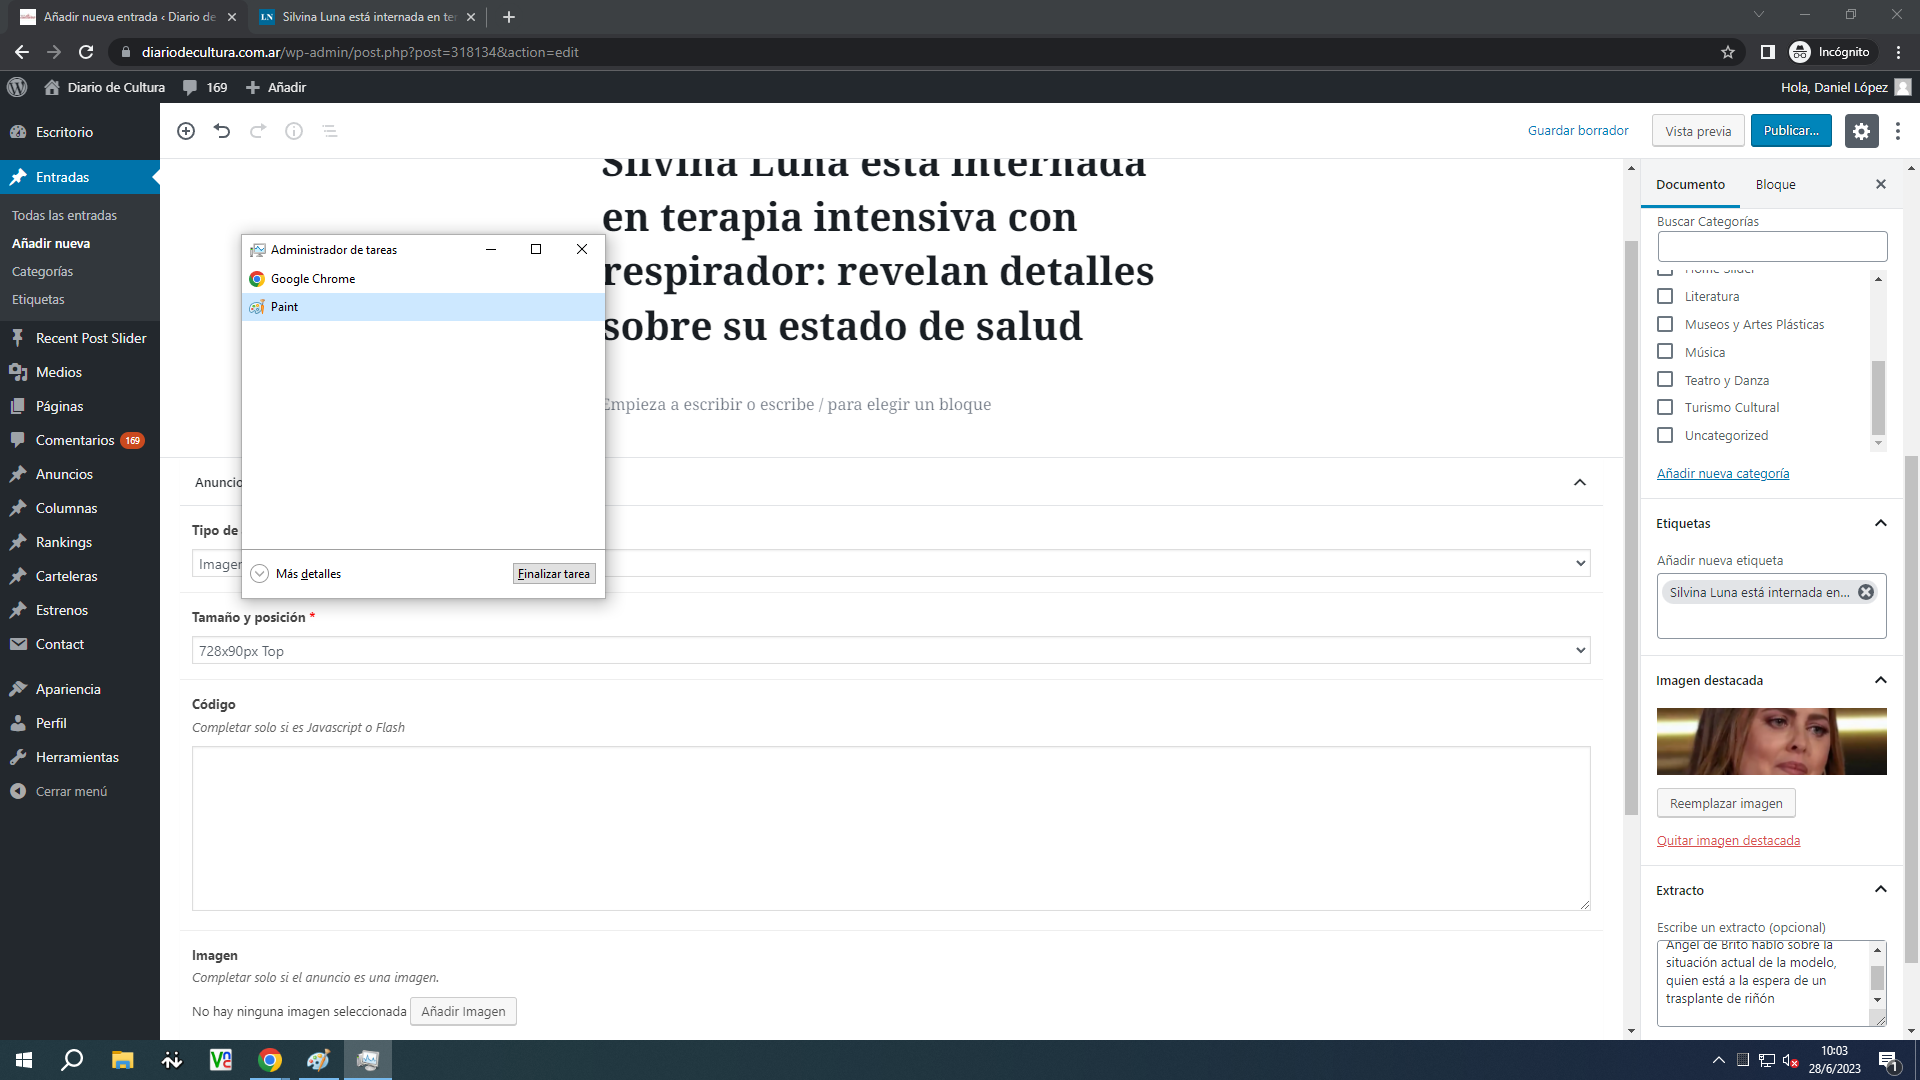Click inside the Código textarea
Viewport: 1920px width, 1080px height.
click(891, 828)
